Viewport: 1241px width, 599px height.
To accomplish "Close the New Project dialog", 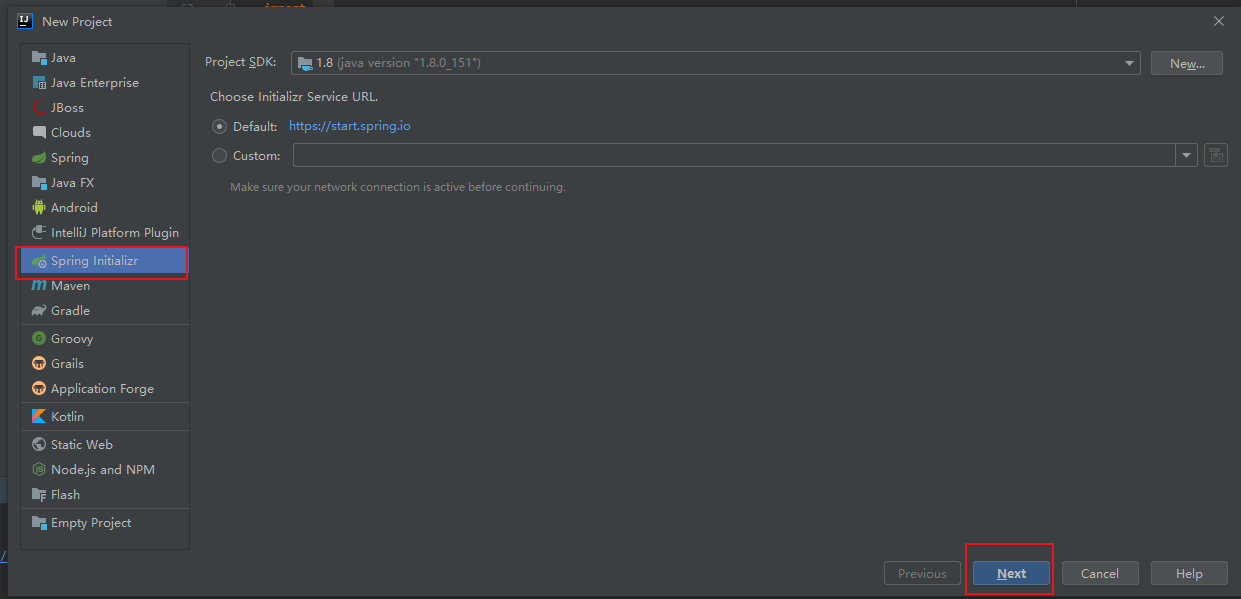I will (x=1218, y=21).
